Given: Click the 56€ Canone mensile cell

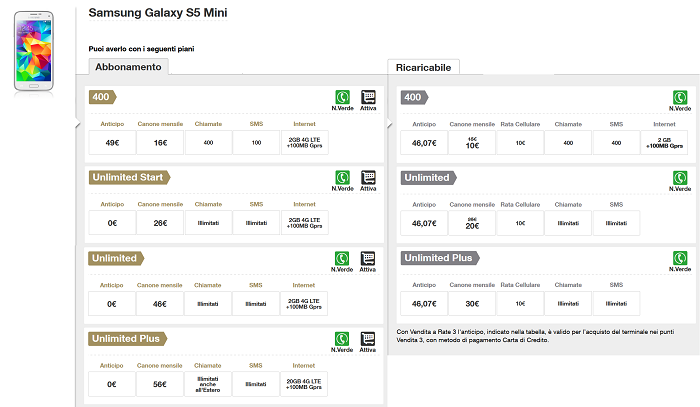Looking at the screenshot, I should tap(159, 384).
